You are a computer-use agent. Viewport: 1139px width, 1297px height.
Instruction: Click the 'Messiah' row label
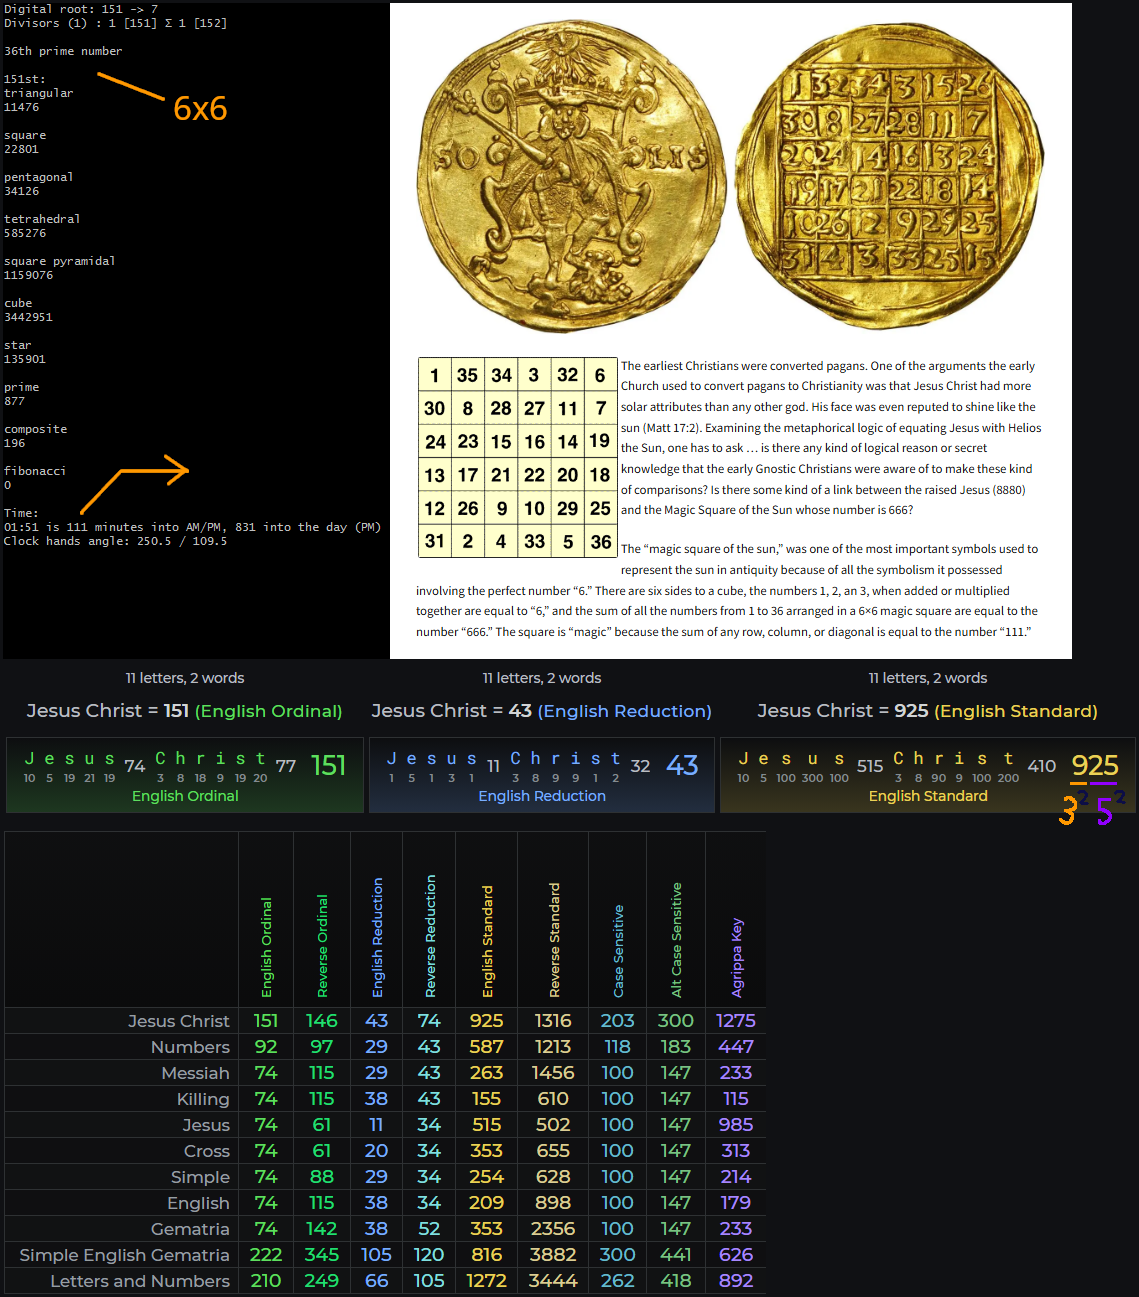click(x=195, y=1073)
